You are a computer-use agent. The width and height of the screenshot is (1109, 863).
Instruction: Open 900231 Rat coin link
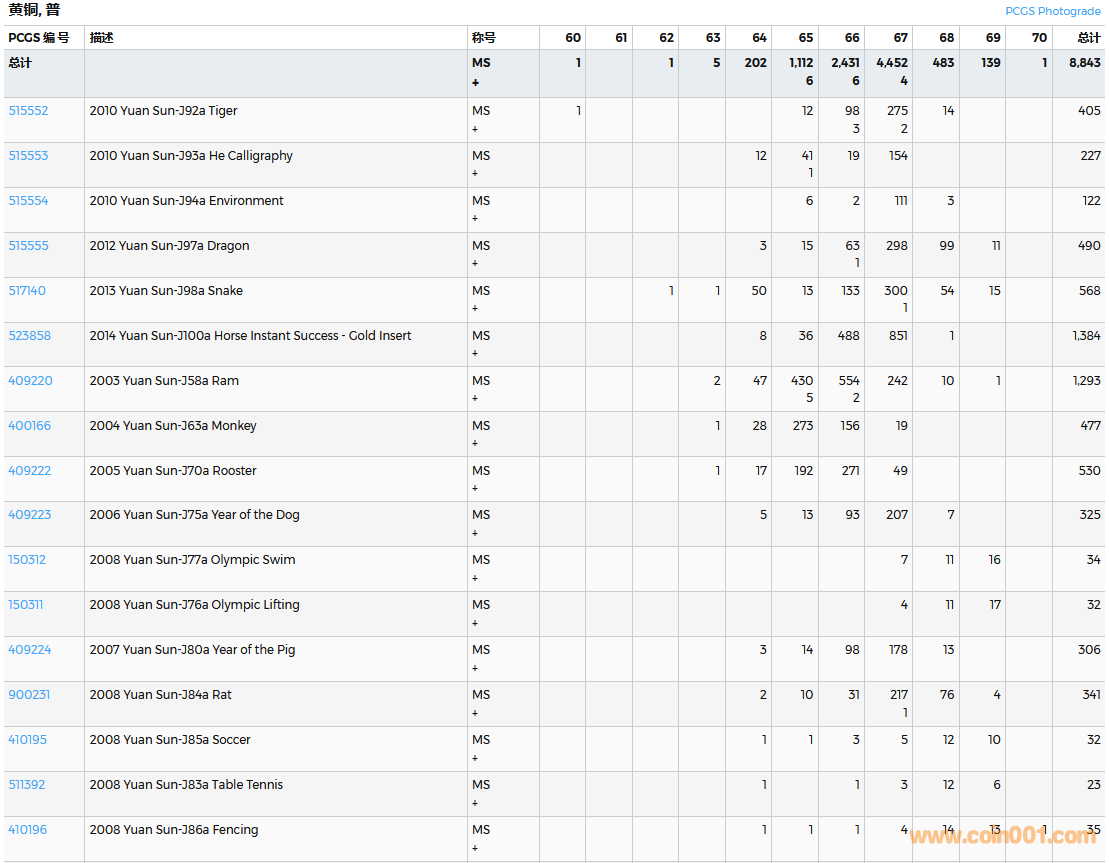point(29,695)
